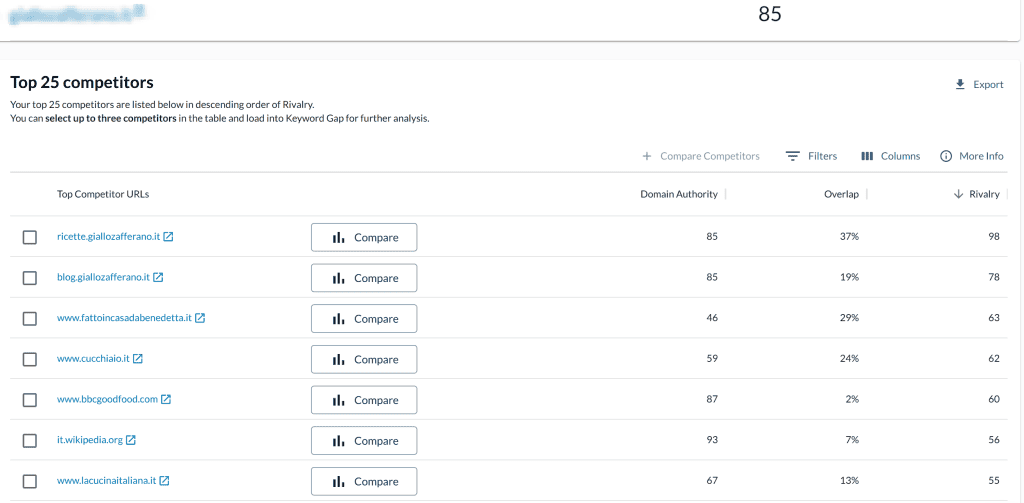Click the Columns bars icon
Screen dimensions: 1024x503
point(867,156)
